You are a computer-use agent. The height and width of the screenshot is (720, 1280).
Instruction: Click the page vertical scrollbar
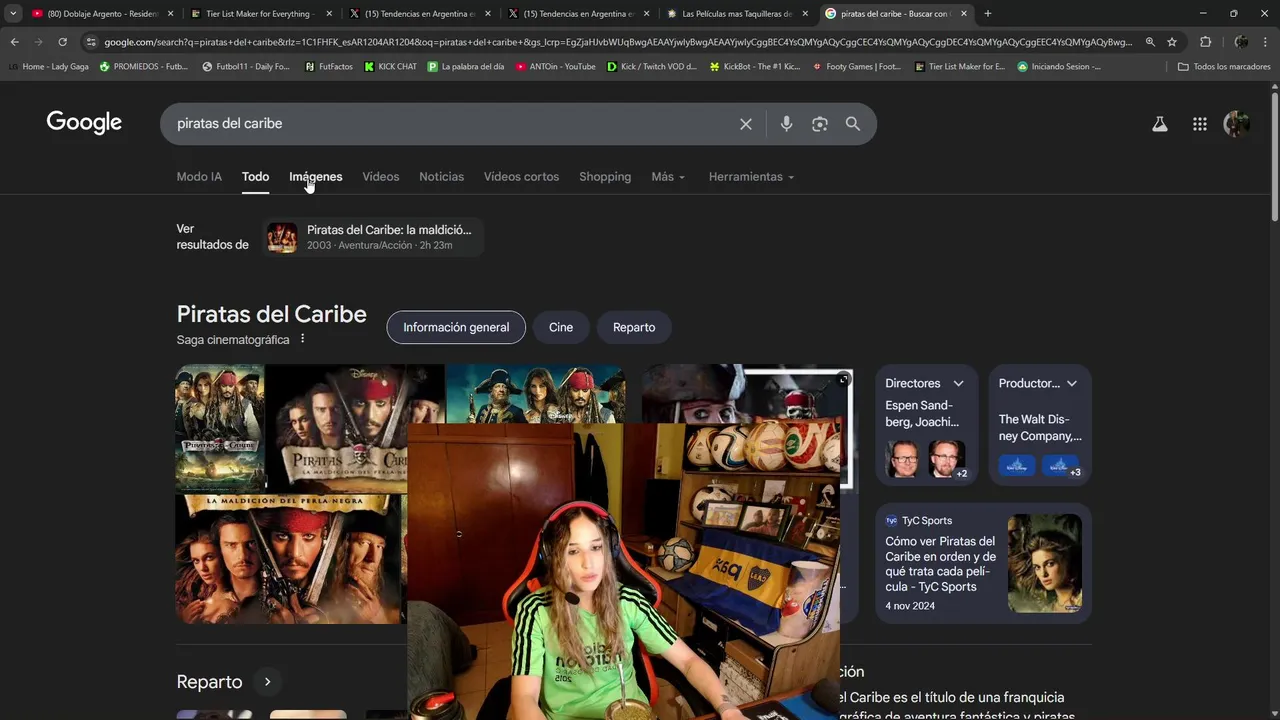(x=1274, y=155)
